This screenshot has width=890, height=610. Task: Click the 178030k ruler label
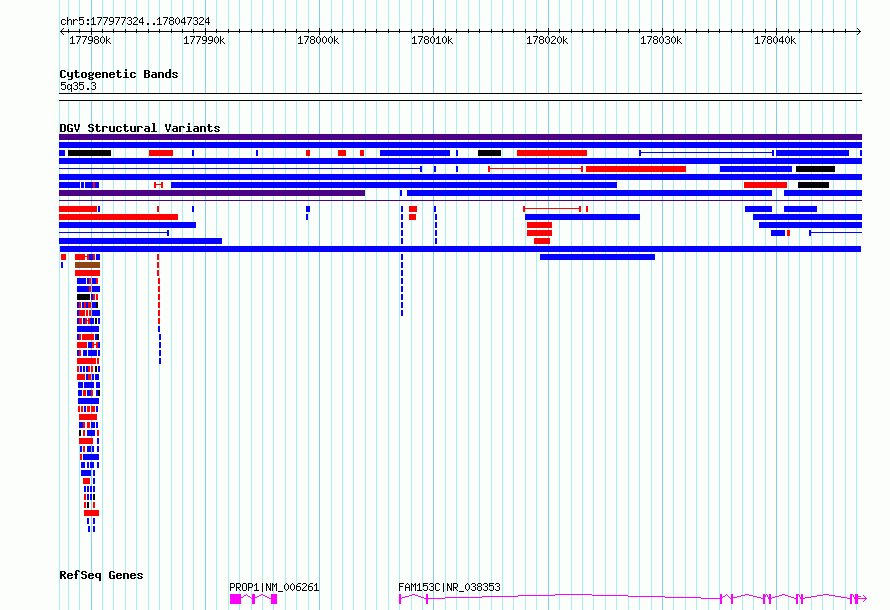click(x=661, y=40)
